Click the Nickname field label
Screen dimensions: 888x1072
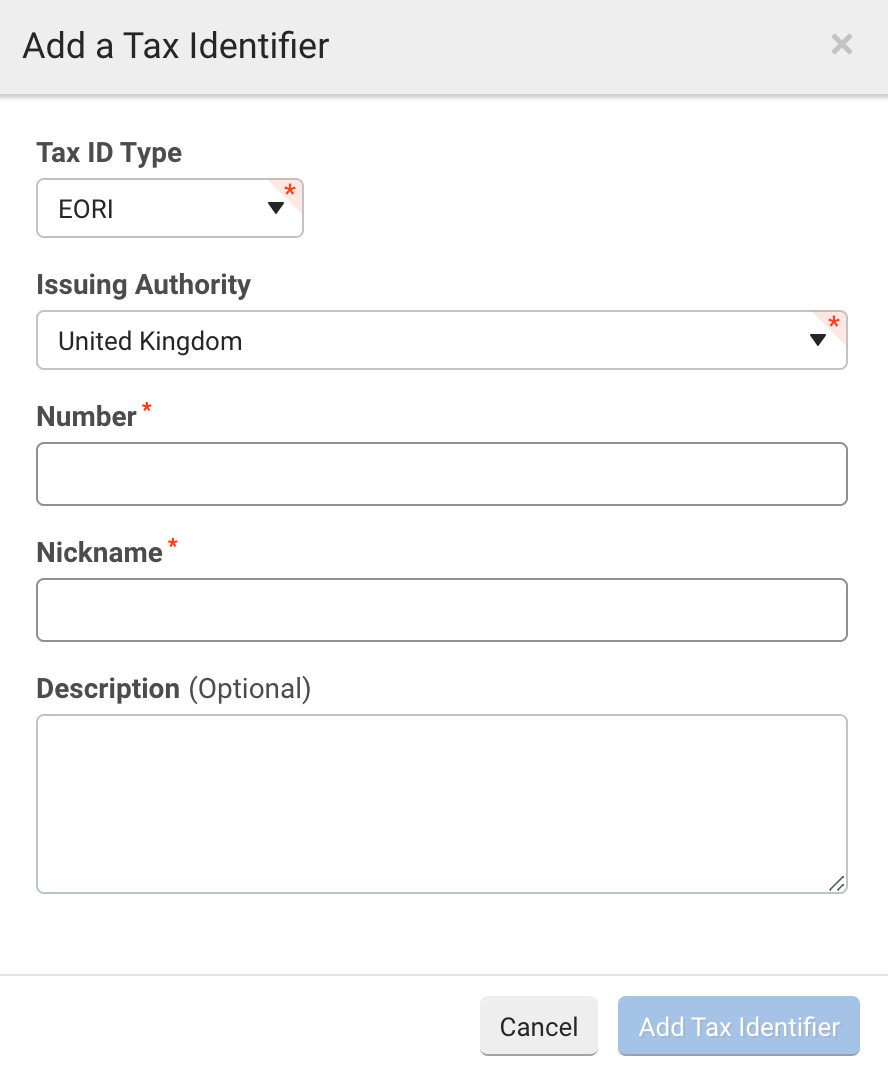tap(99, 552)
